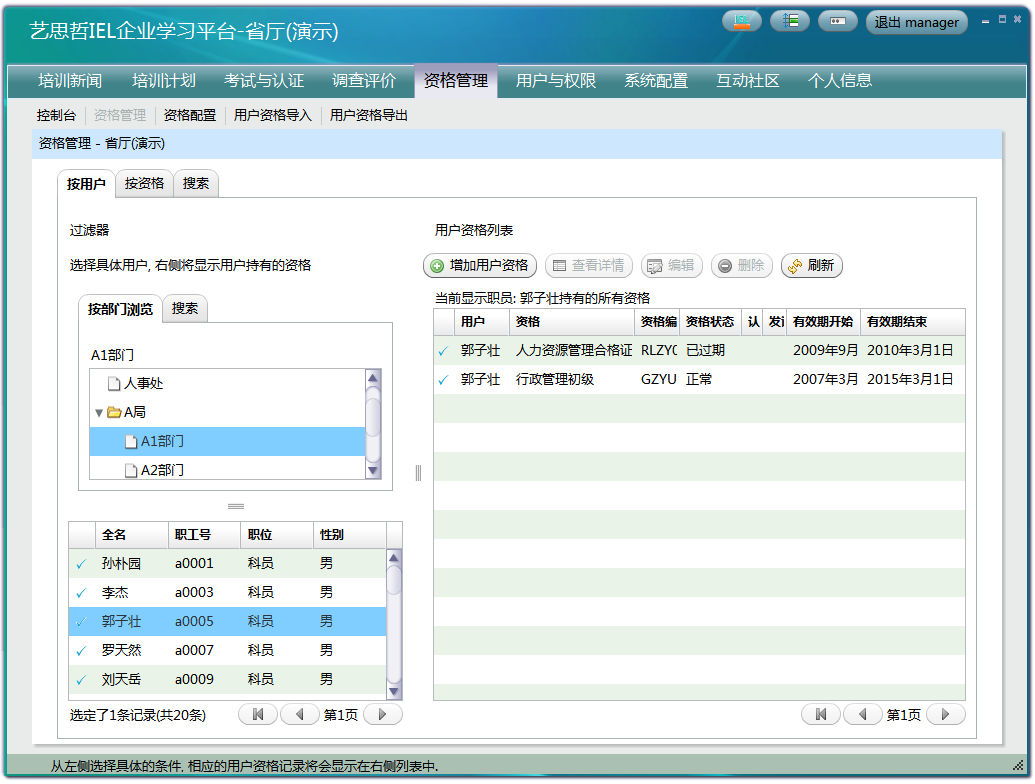Click vertical splitter handle between panels
The height and width of the screenshot is (784, 1035).
point(418,473)
